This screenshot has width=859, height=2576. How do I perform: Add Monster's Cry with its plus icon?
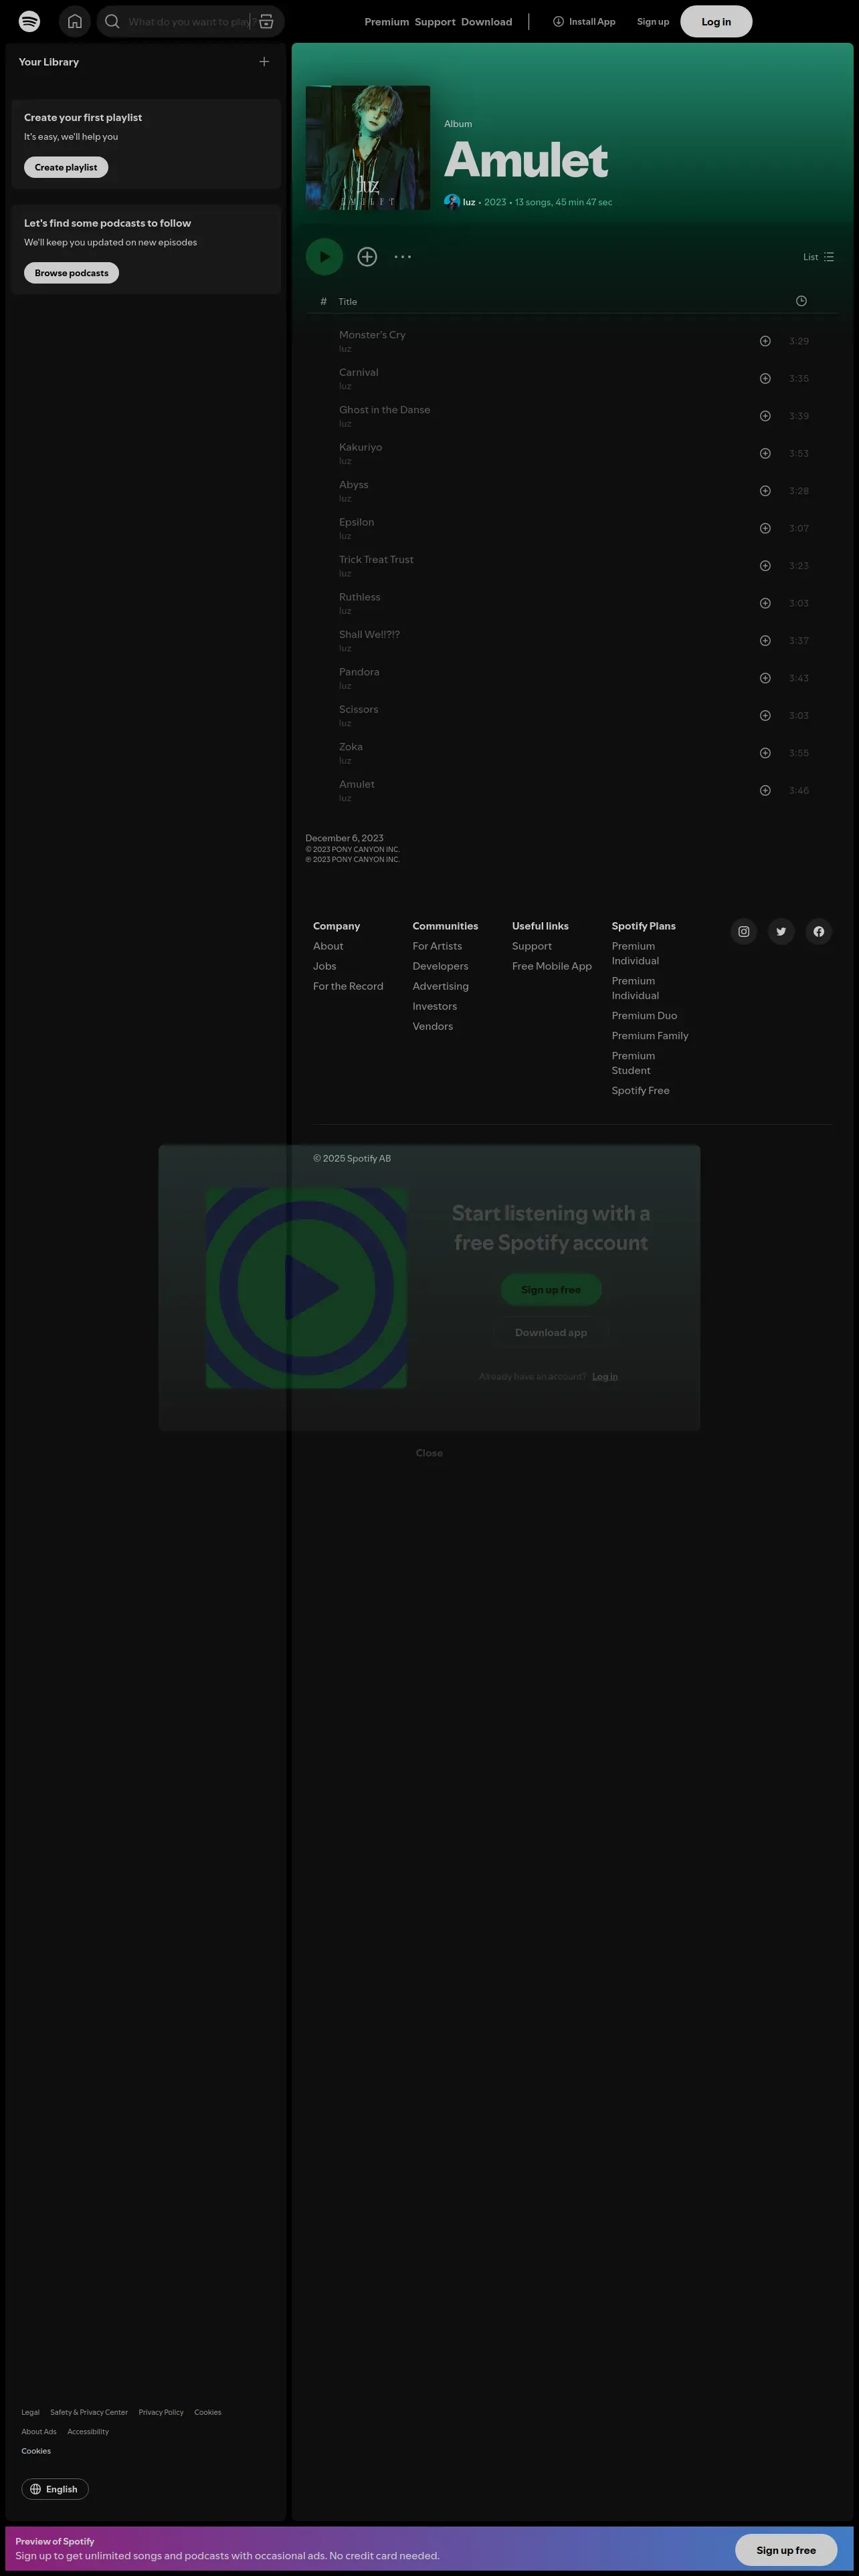765,341
